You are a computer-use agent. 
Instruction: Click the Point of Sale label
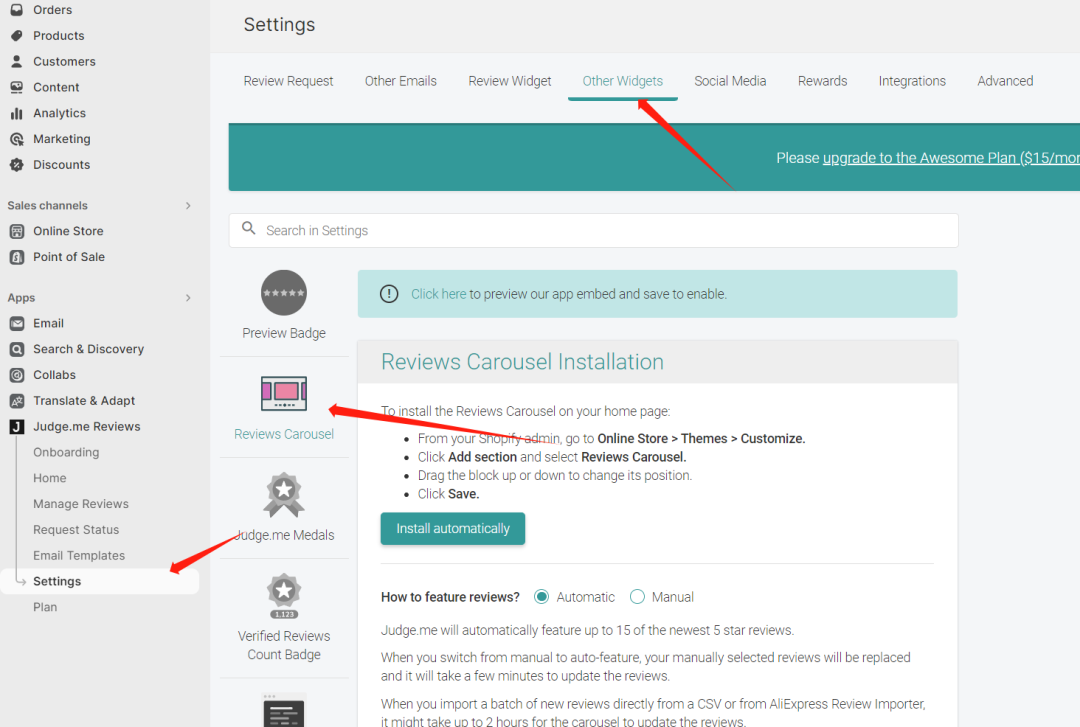point(69,257)
